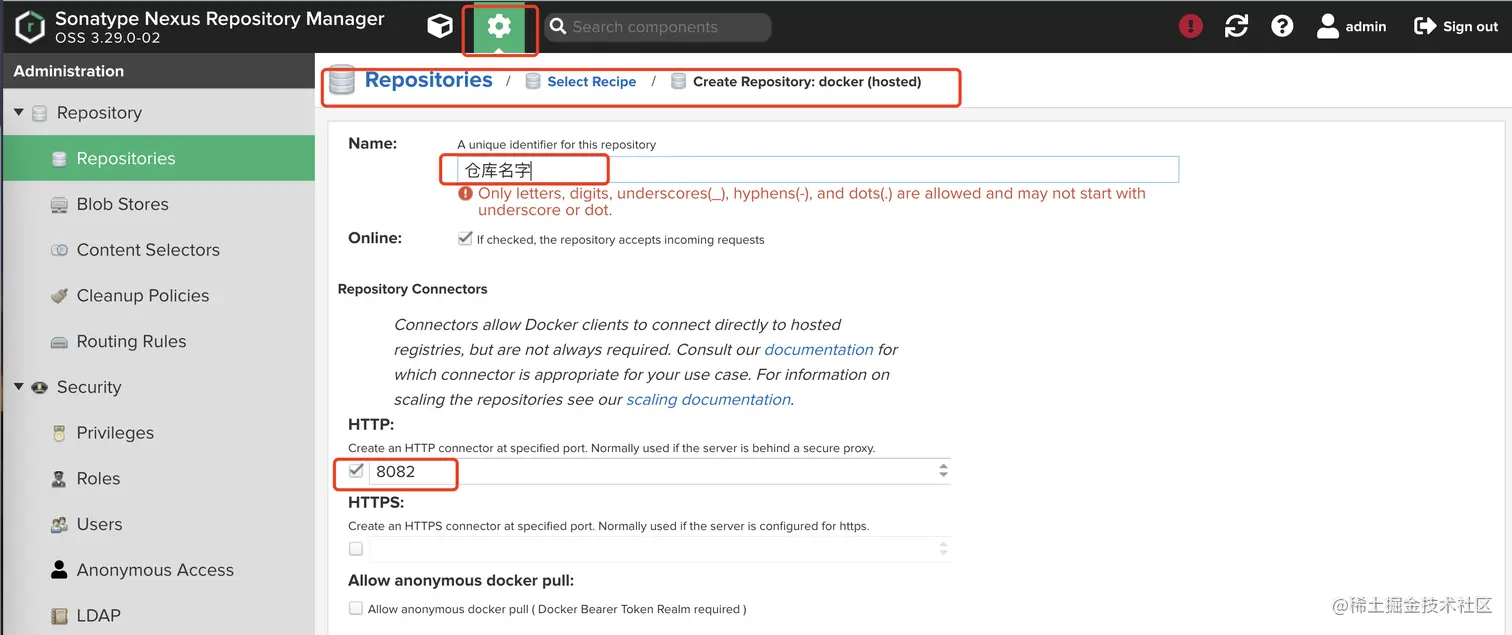Viewport: 1512px width, 635px height.
Task: Click the Refresh icon in header
Action: [x=1236, y=27]
